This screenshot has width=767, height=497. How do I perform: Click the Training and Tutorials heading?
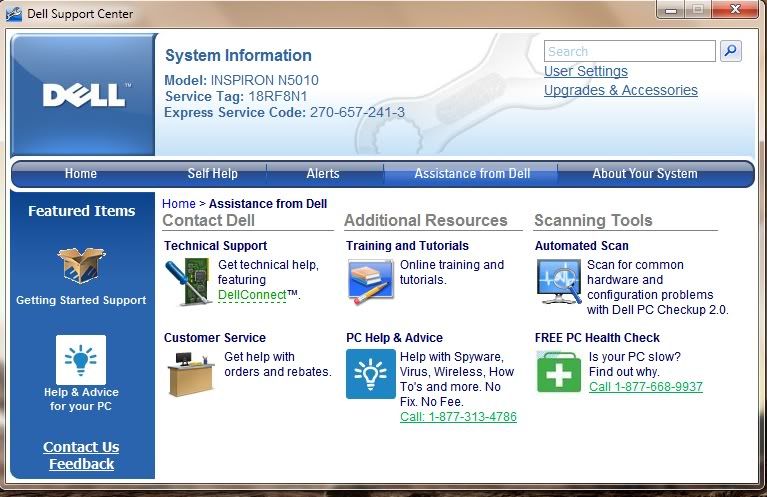(x=407, y=246)
